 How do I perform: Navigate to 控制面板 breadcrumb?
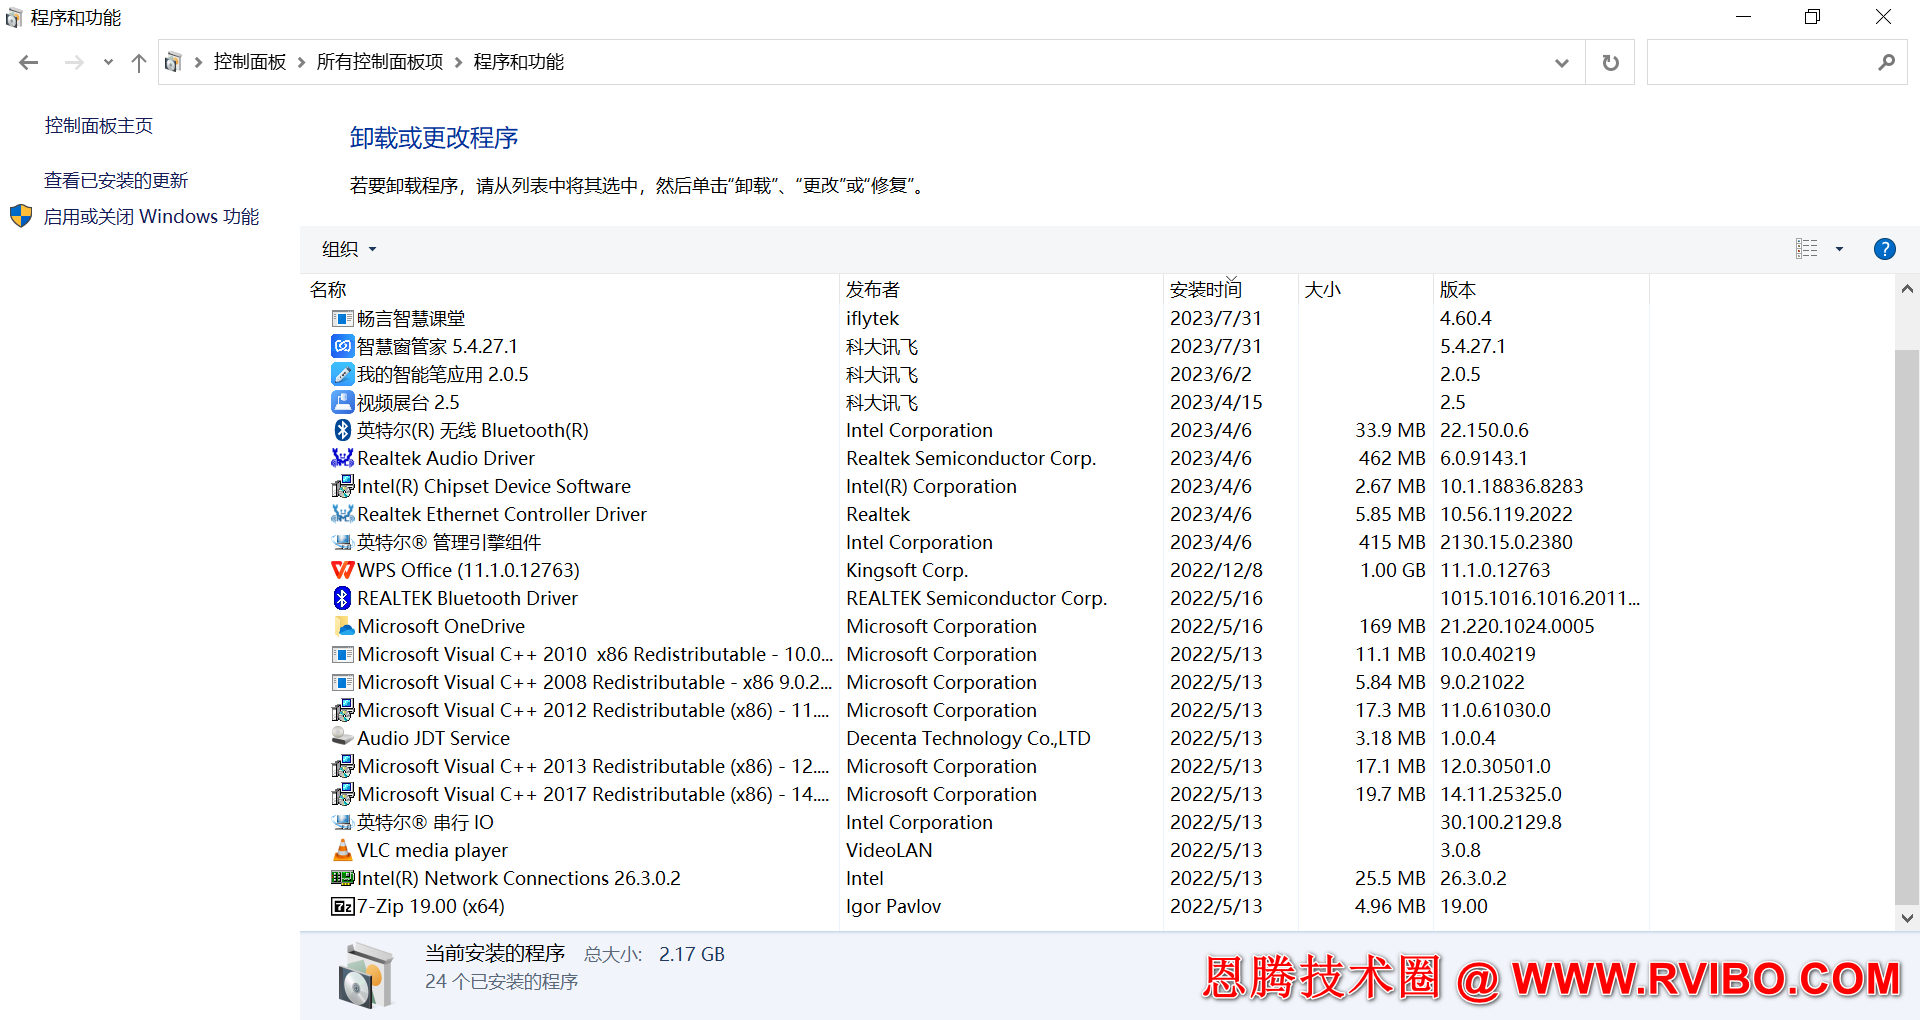pos(250,62)
